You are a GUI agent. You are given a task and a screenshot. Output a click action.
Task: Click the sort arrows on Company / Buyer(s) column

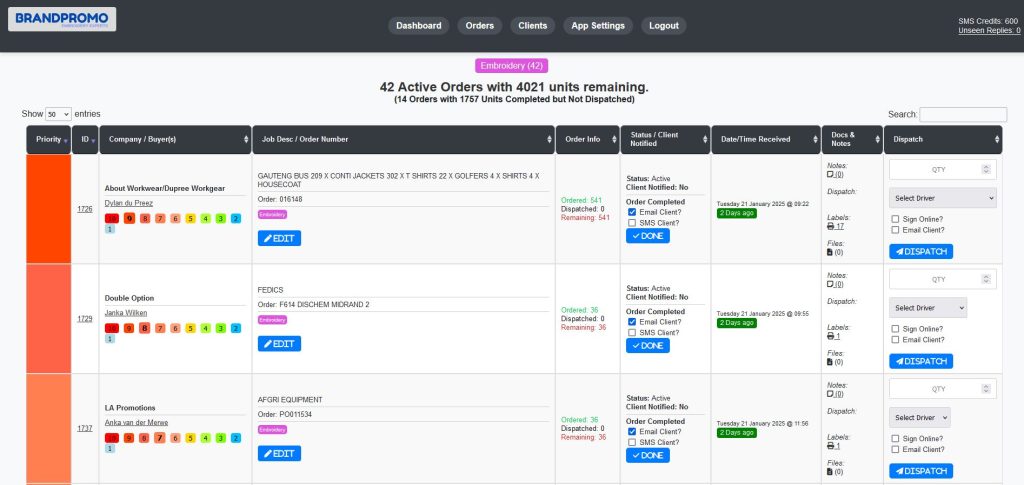[x=246, y=140]
